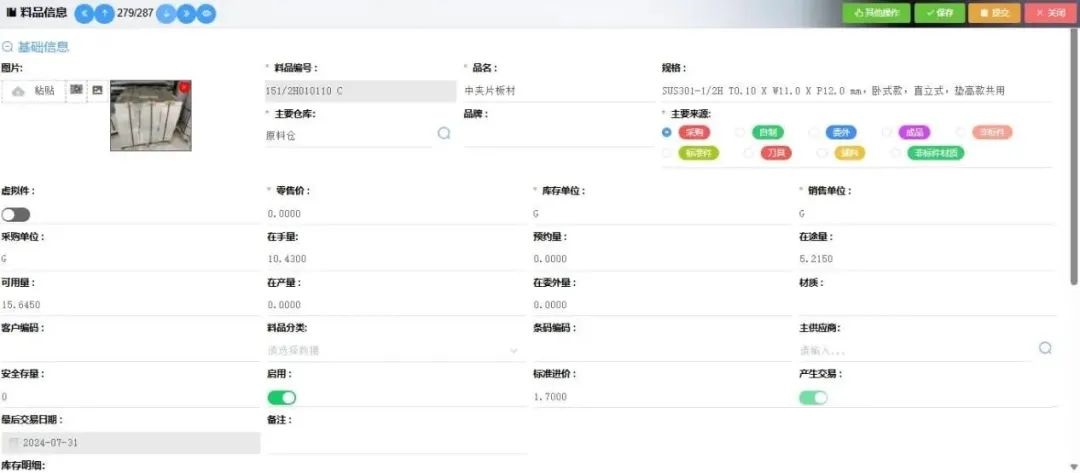Select the 自制 source radio button
Viewport: 1080px width, 473px height.
click(x=740, y=132)
